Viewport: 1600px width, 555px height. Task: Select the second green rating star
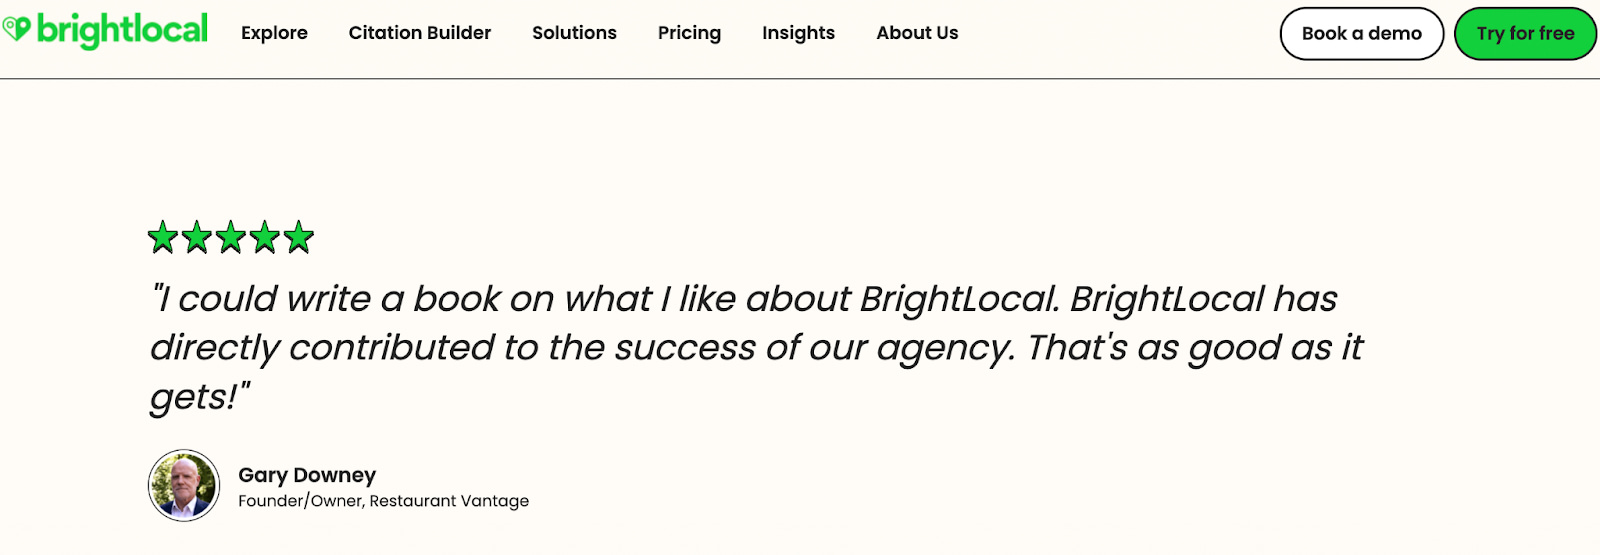197,238
